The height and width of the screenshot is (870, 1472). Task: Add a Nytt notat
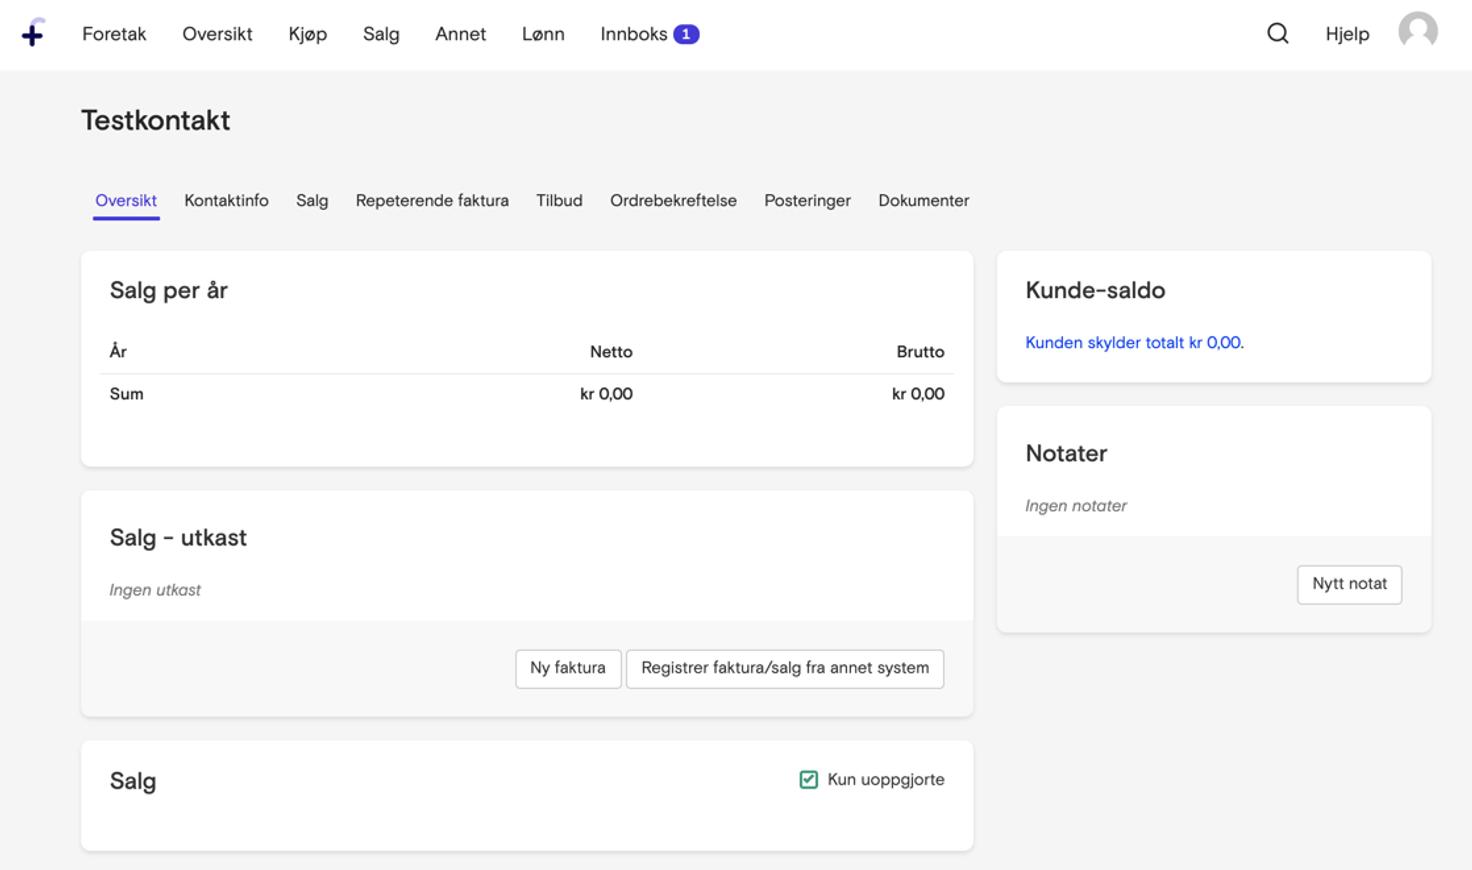(x=1349, y=584)
